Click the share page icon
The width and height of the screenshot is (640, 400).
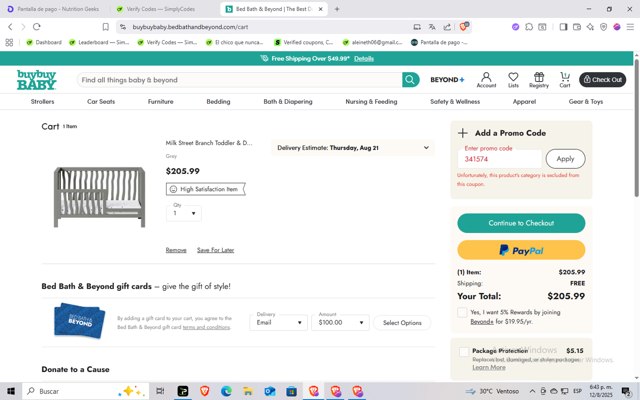point(447,27)
